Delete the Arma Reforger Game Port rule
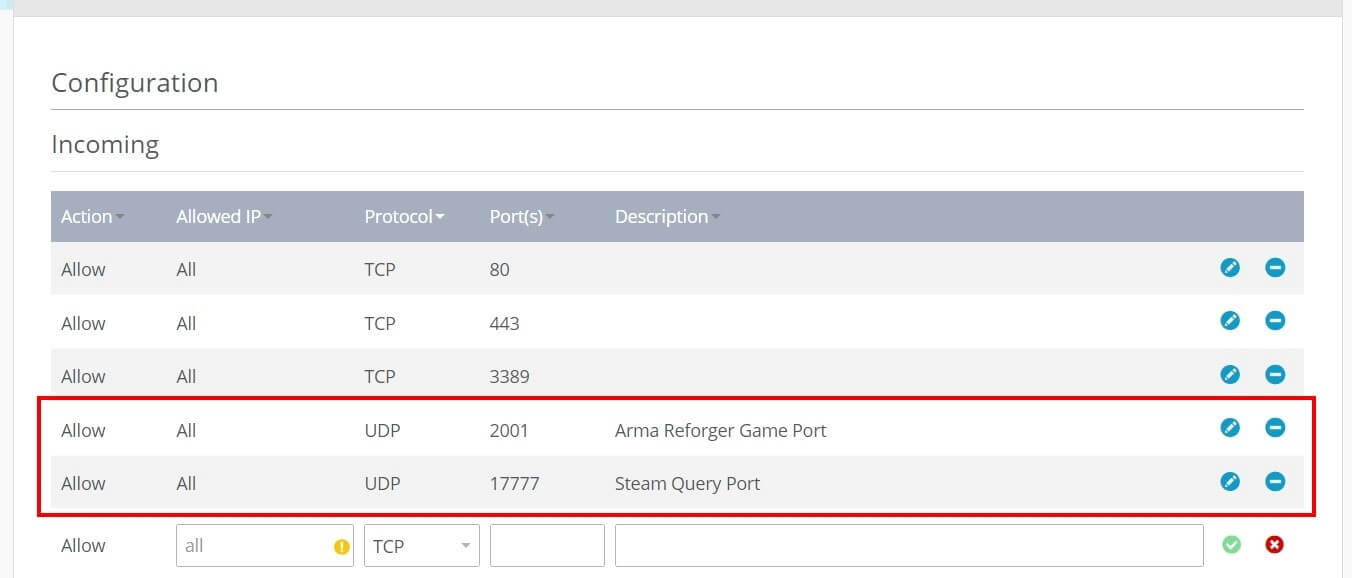The width and height of the screenshot is (1352, 578). [1275, 428]
